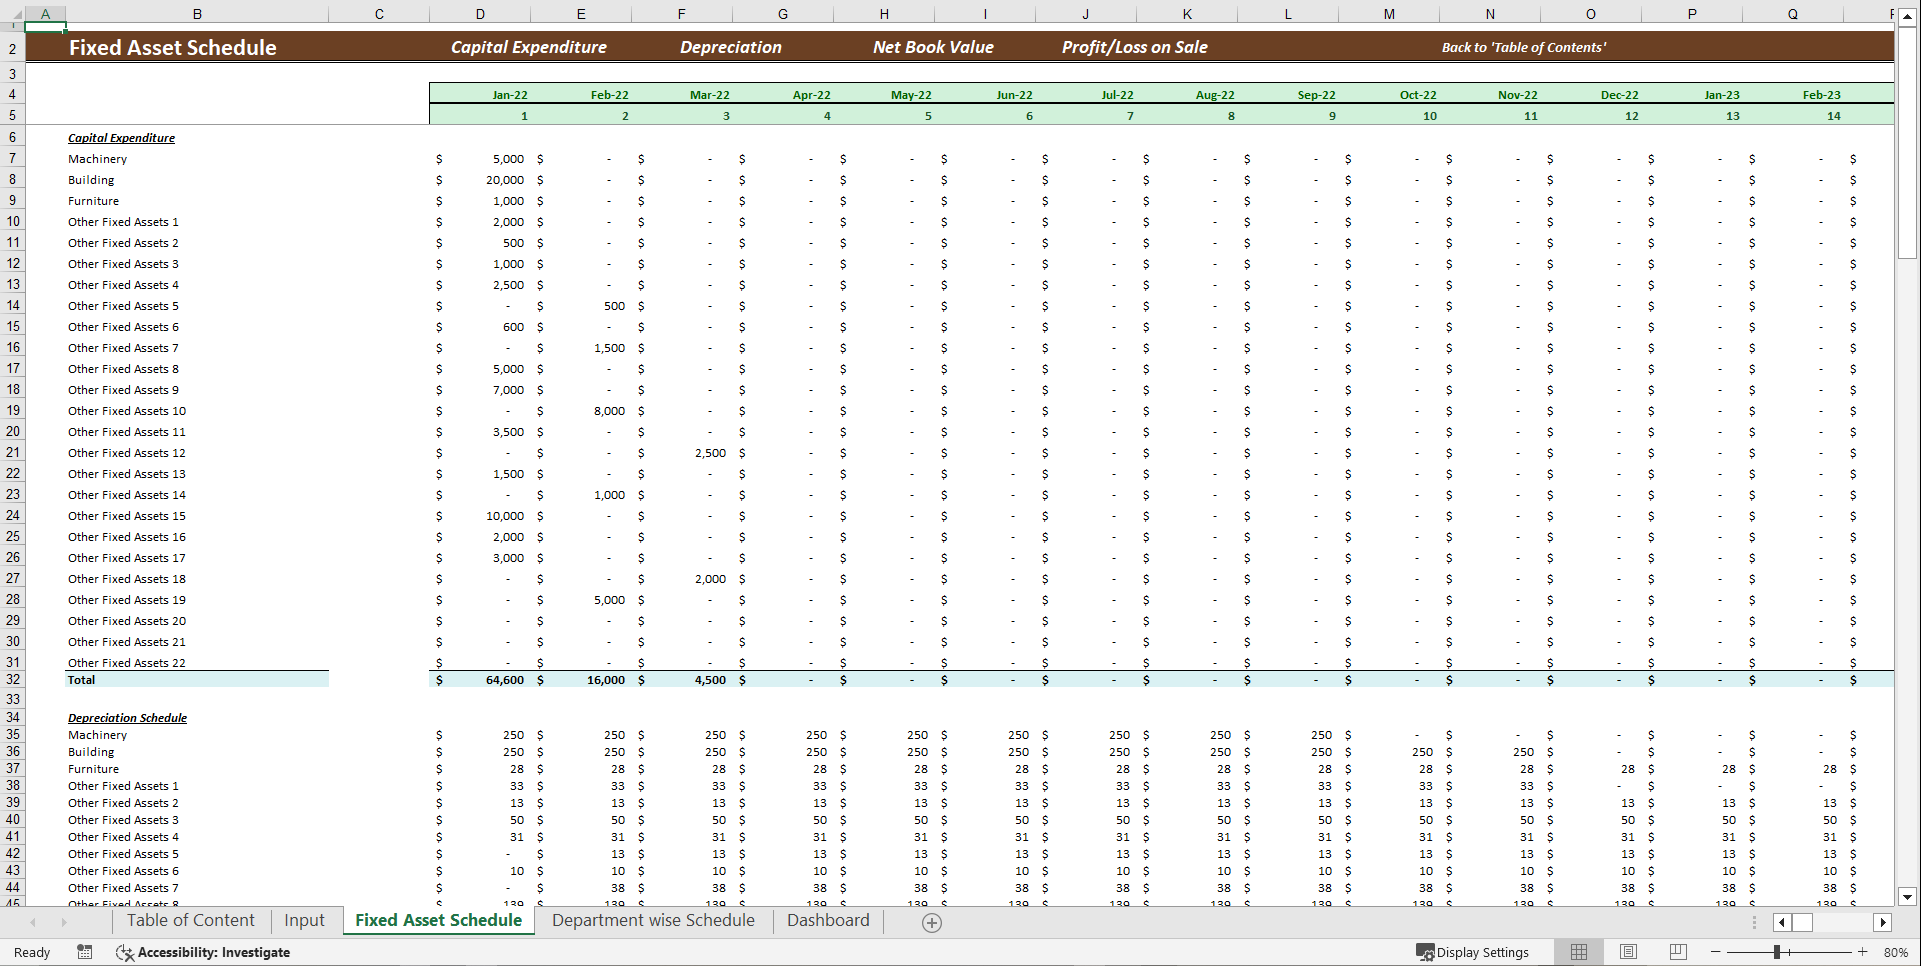Click the zoom out minus icon
Image resolution: width=1921 pixels, height=966 pixels.
click(x=1714, y=952)
